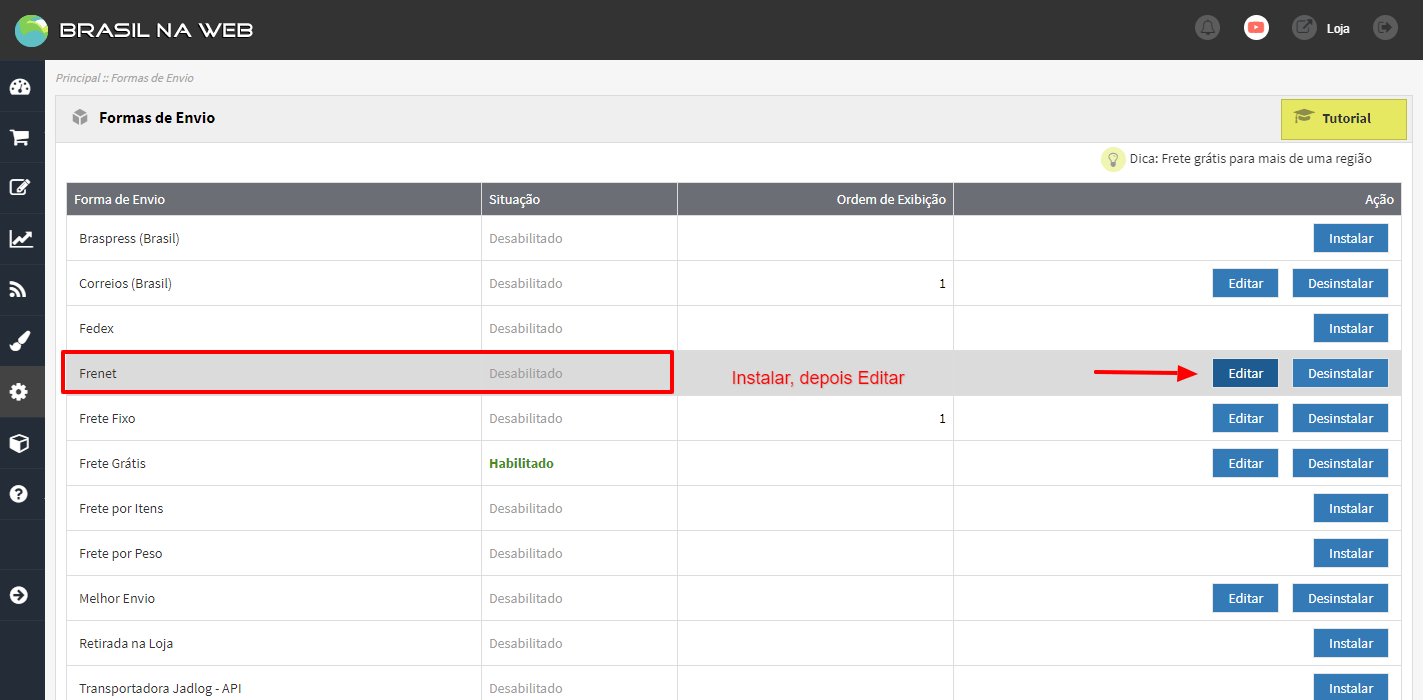Open the help question mark icon

pyautogui.click(x=20, y=494)
